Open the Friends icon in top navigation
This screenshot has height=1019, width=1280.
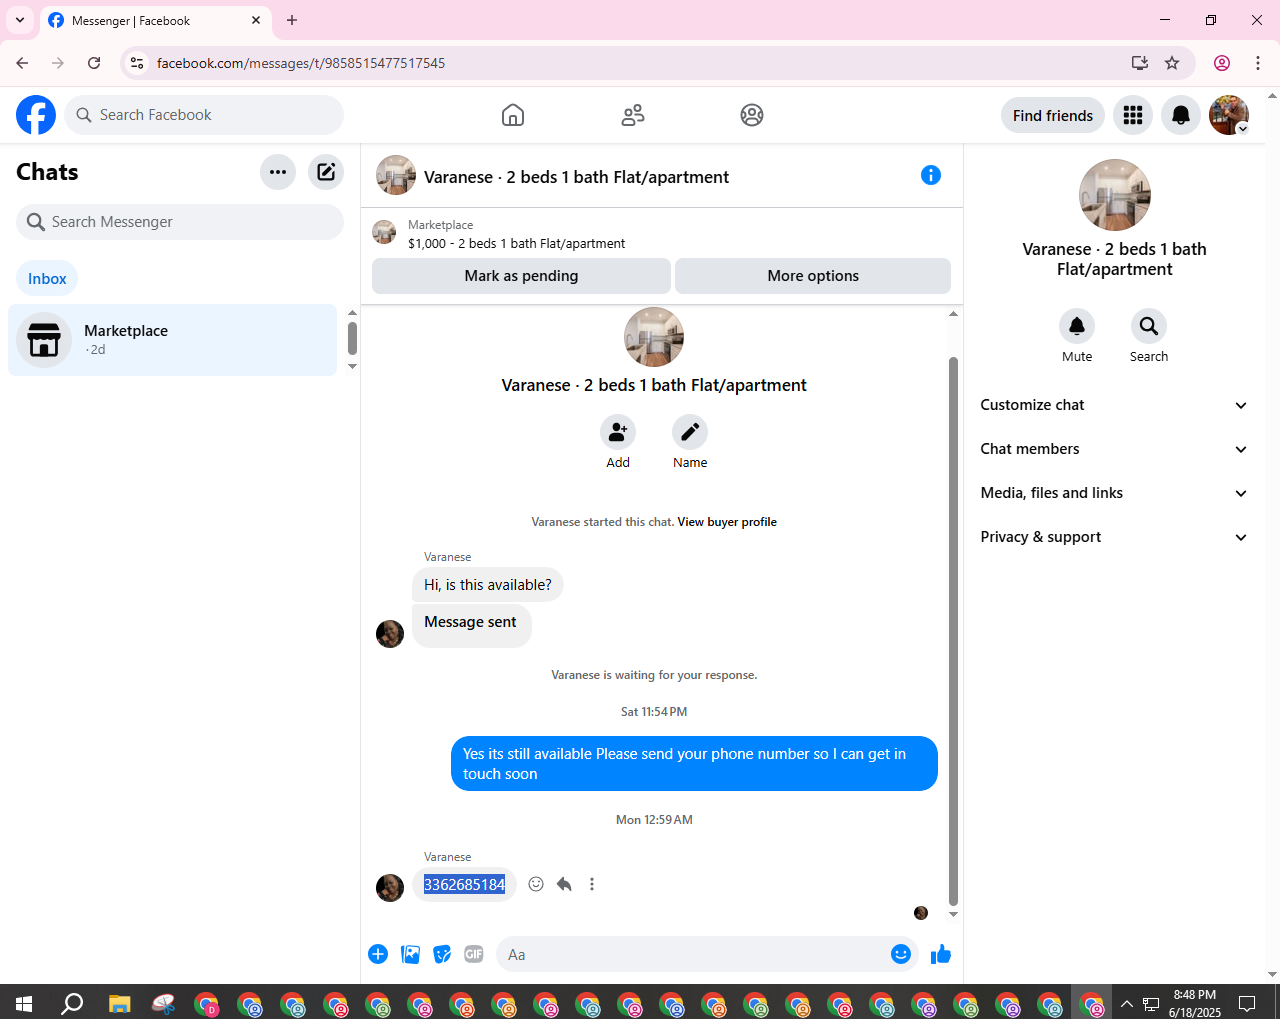coord(633,115)
